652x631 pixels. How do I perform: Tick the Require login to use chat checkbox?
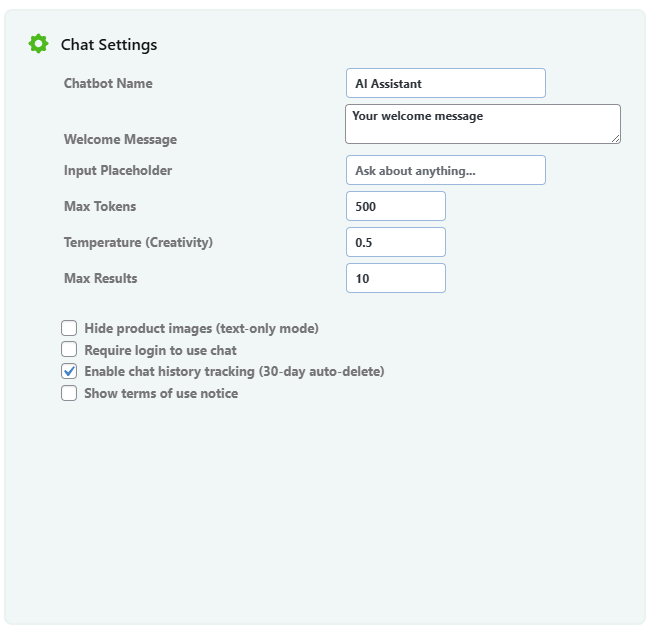click(69, 350)
